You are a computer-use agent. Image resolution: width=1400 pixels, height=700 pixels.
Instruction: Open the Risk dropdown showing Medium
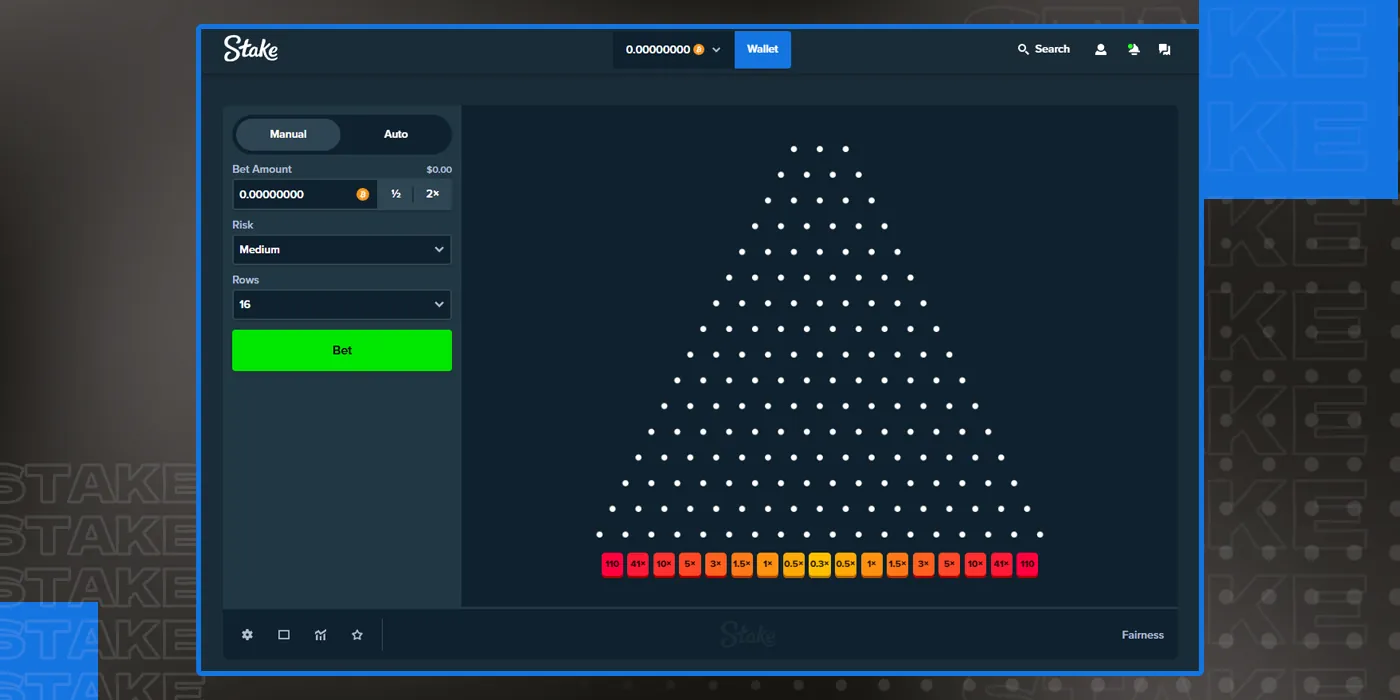click(x=342, y=249)
